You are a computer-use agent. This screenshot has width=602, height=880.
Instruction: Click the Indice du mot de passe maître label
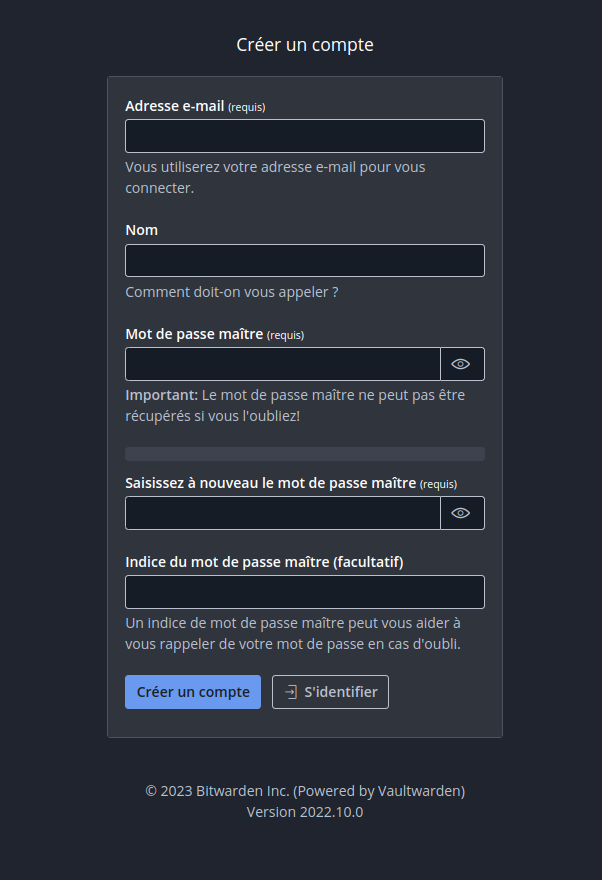(264, 562)
